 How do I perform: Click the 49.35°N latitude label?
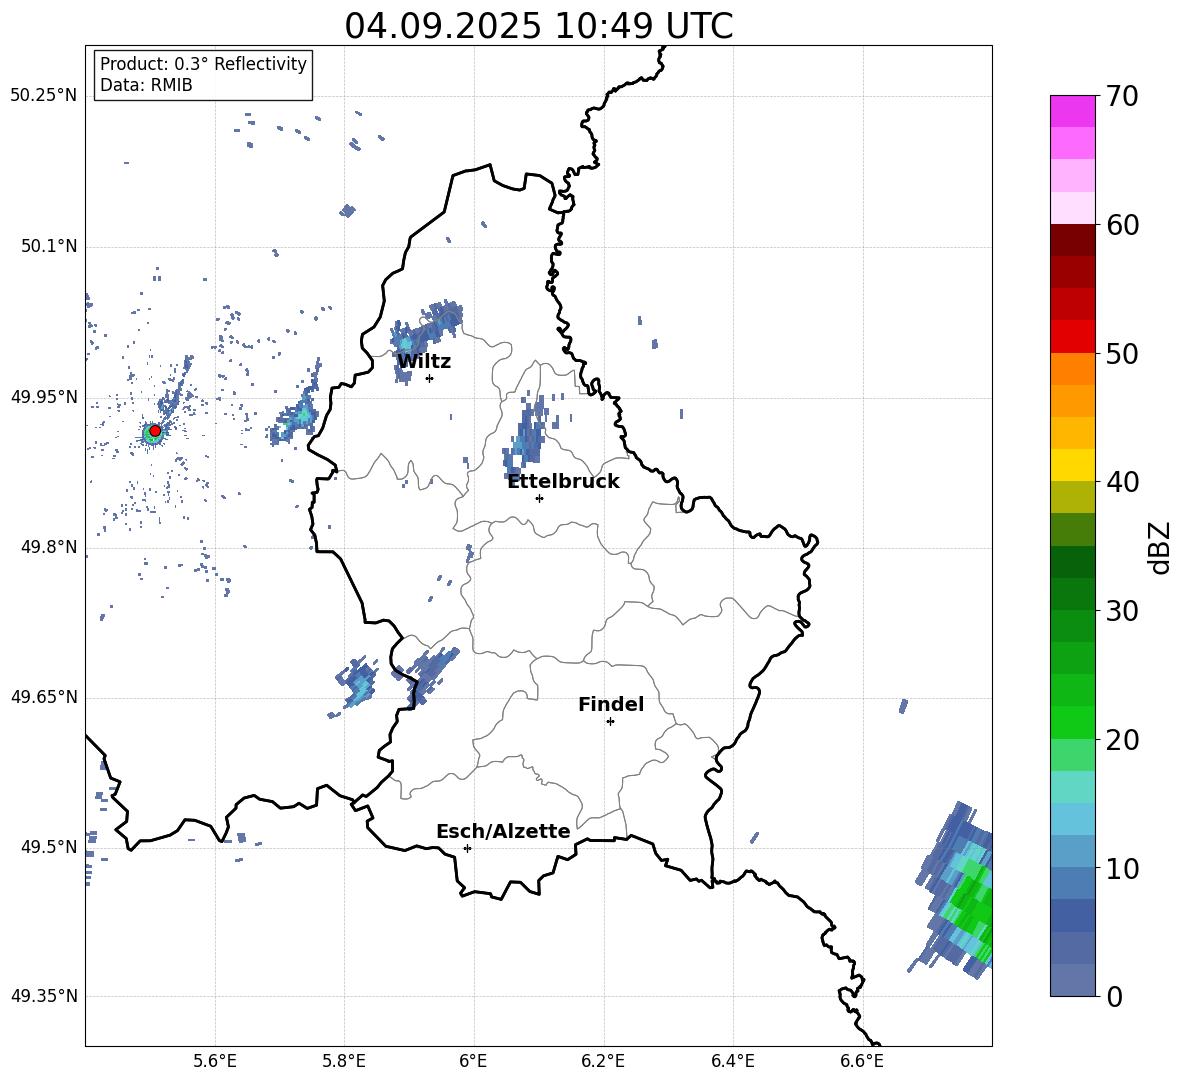[43, 996]
